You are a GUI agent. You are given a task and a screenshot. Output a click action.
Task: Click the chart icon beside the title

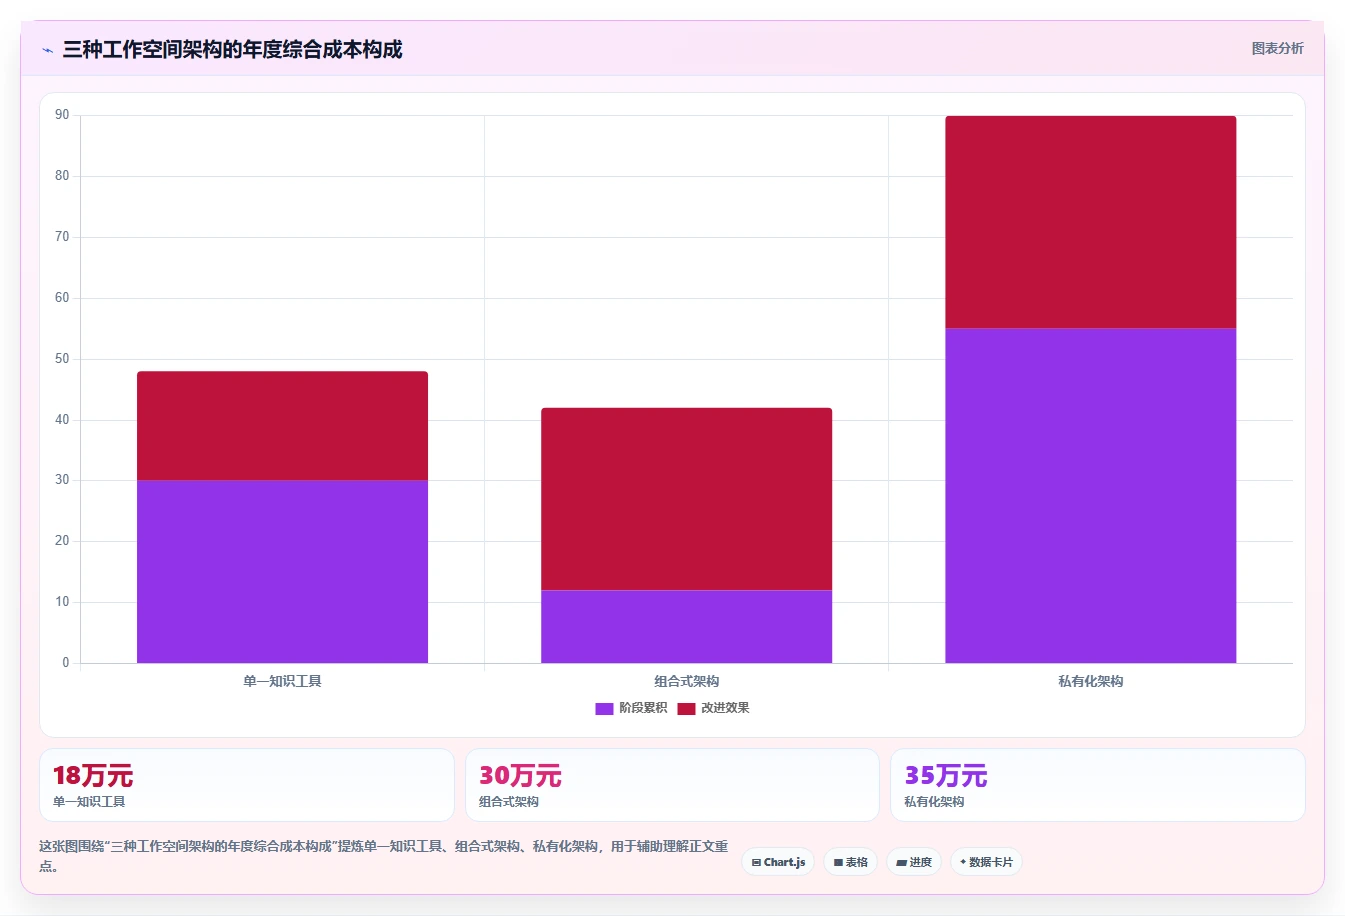coord(47,50)
